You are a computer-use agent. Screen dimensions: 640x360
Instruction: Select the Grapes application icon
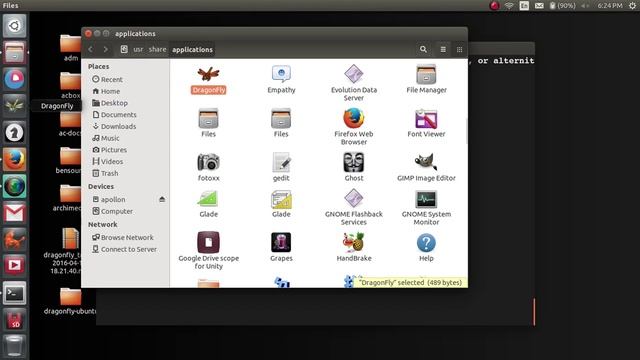[x=281, y=242]
